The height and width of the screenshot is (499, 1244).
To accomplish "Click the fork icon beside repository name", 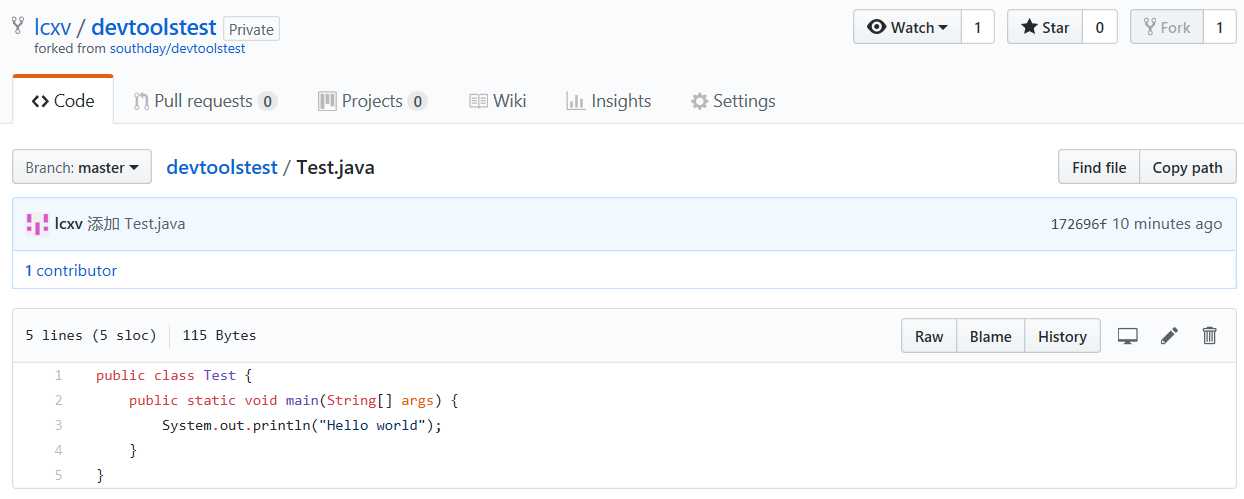I will click(x=18, y=27).
